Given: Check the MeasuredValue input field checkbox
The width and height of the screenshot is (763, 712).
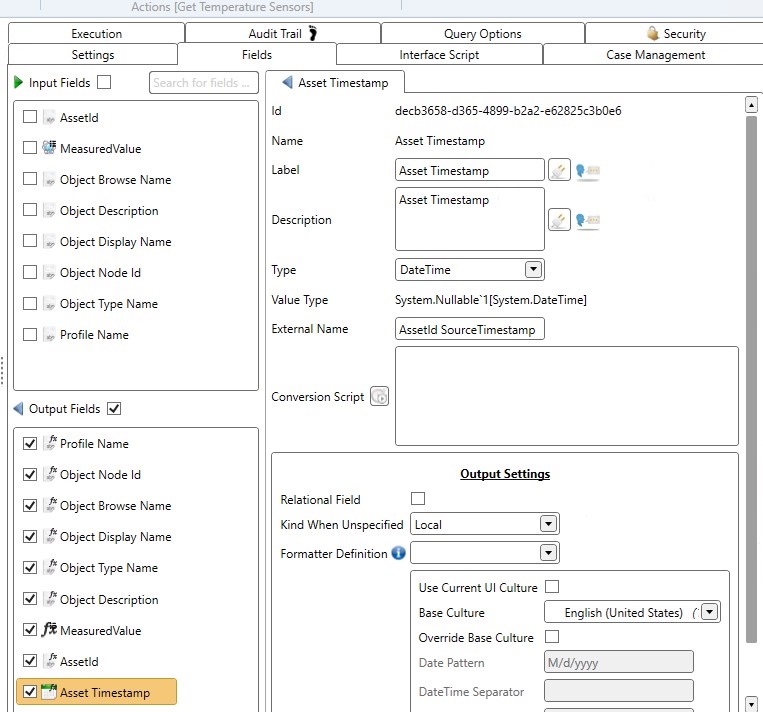Looking at the screenshot, I should [x=30, y=147].
